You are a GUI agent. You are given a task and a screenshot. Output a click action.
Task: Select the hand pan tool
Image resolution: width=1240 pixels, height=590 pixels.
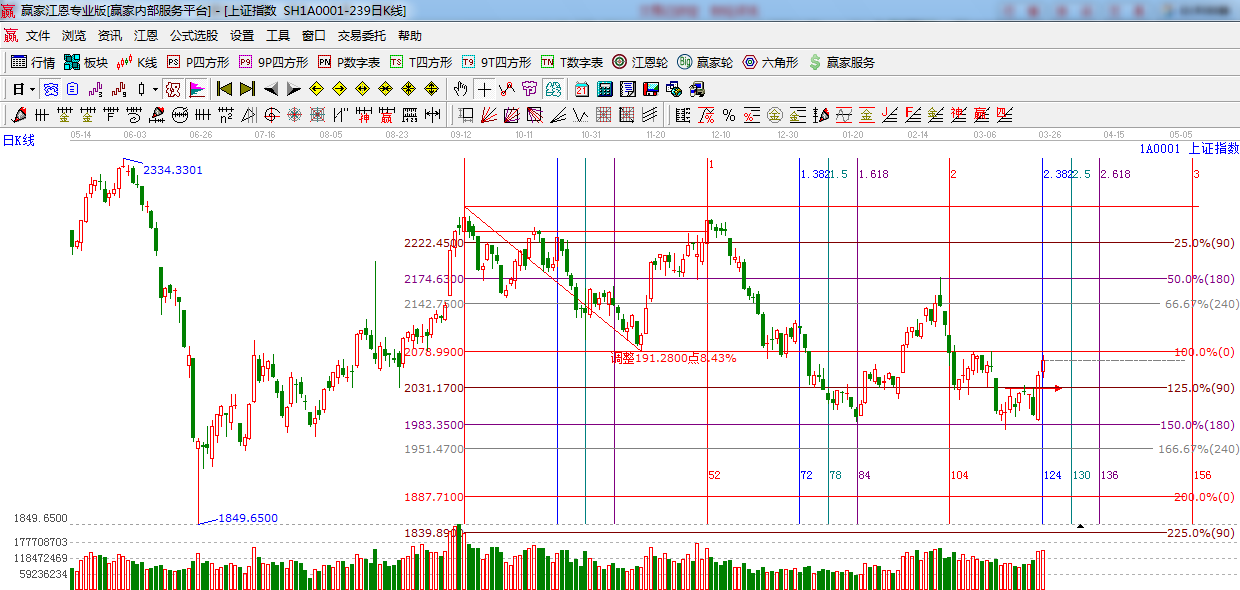(x=461, y=89)
